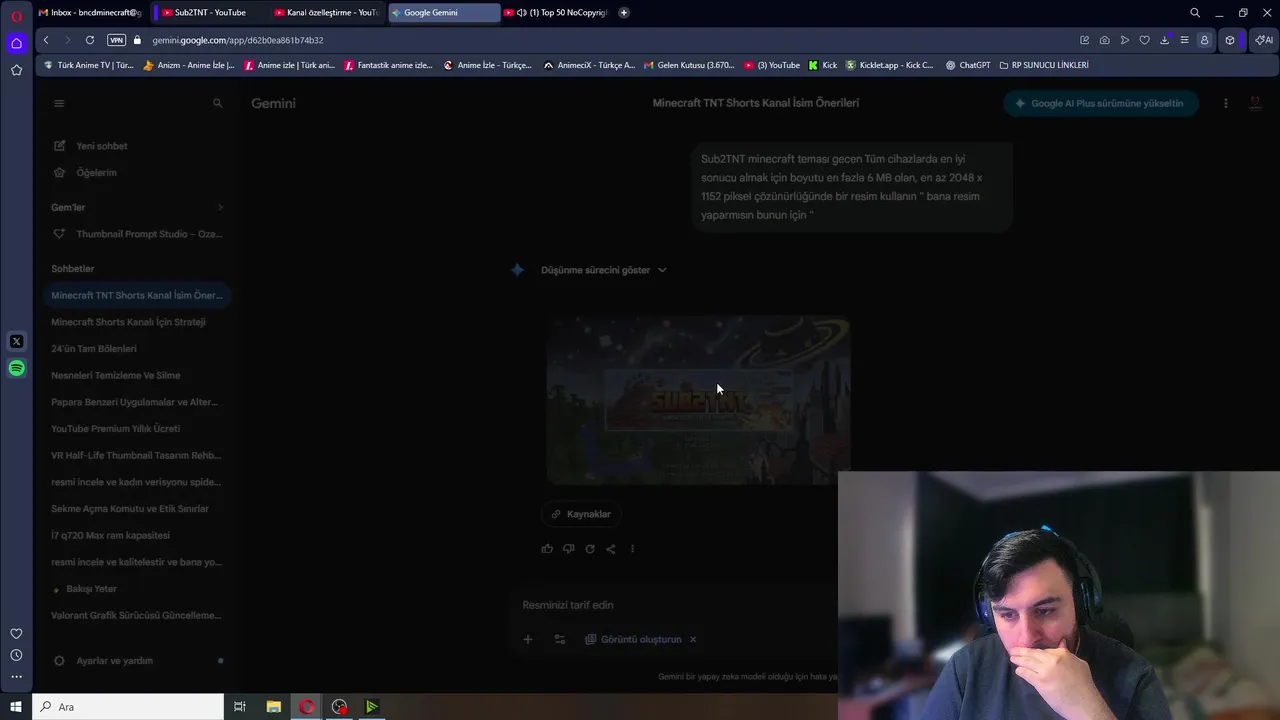The width and height of the screenshot is (1280, 720).
Task: Click Opera search tabs magnifier icon
Action: pyautogui.click(x=1195, y=13)
